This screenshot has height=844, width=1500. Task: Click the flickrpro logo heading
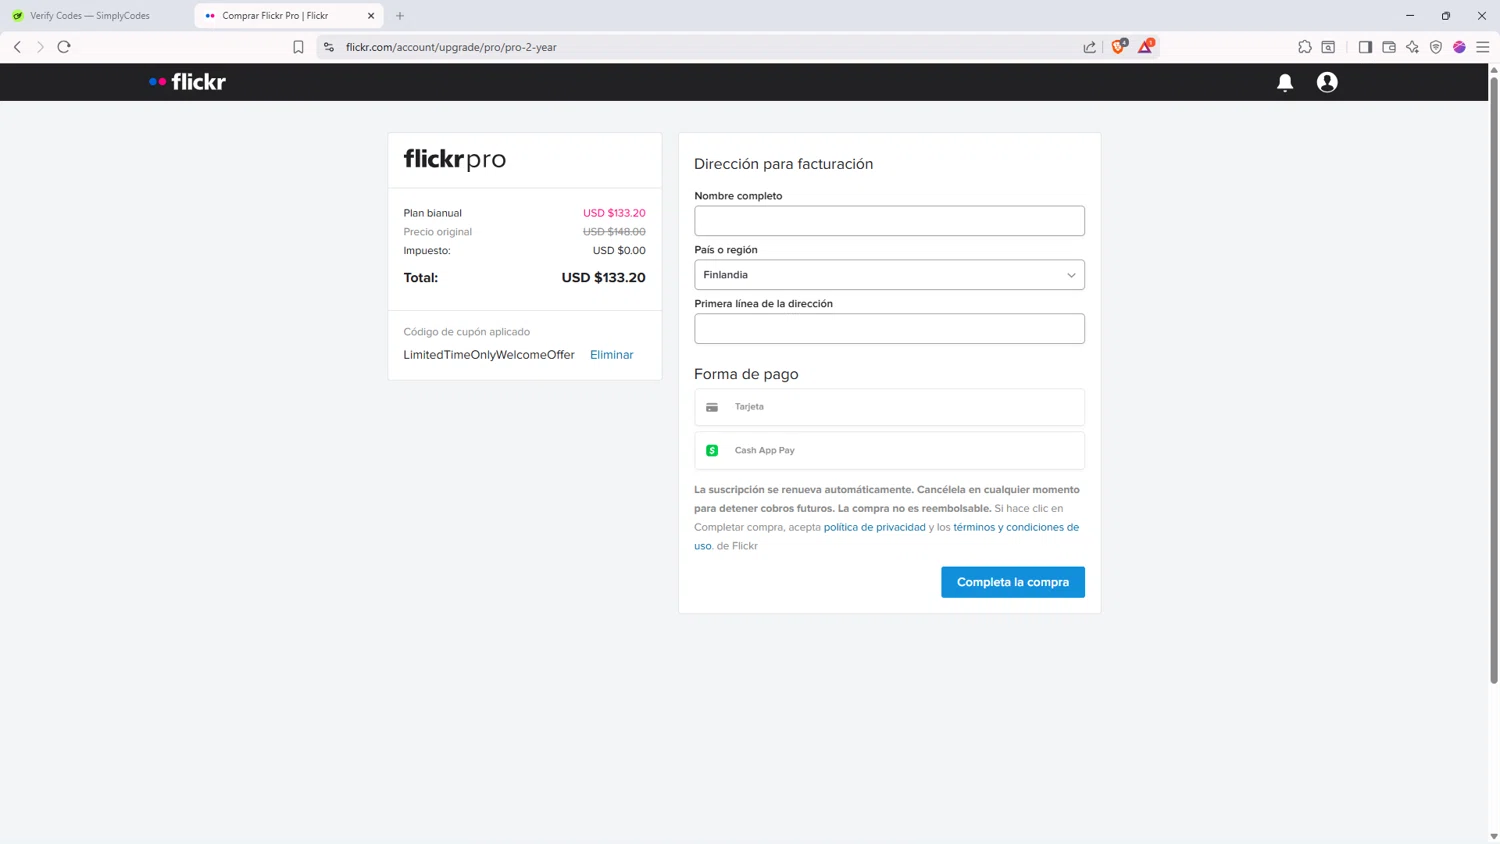point(455,160)
